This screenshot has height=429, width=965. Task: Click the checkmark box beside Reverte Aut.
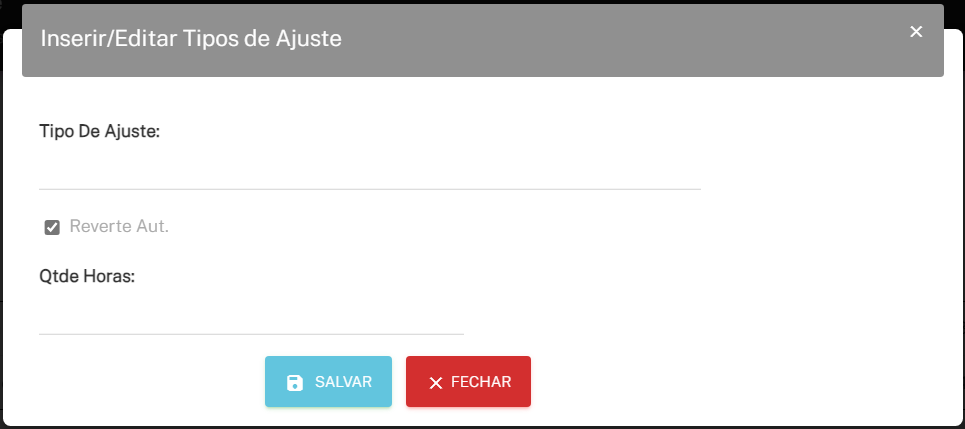point(52,228)
